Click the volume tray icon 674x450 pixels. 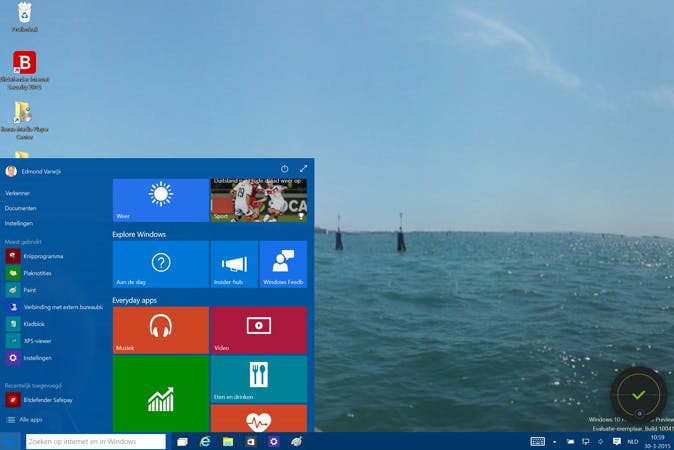[600, 441]
